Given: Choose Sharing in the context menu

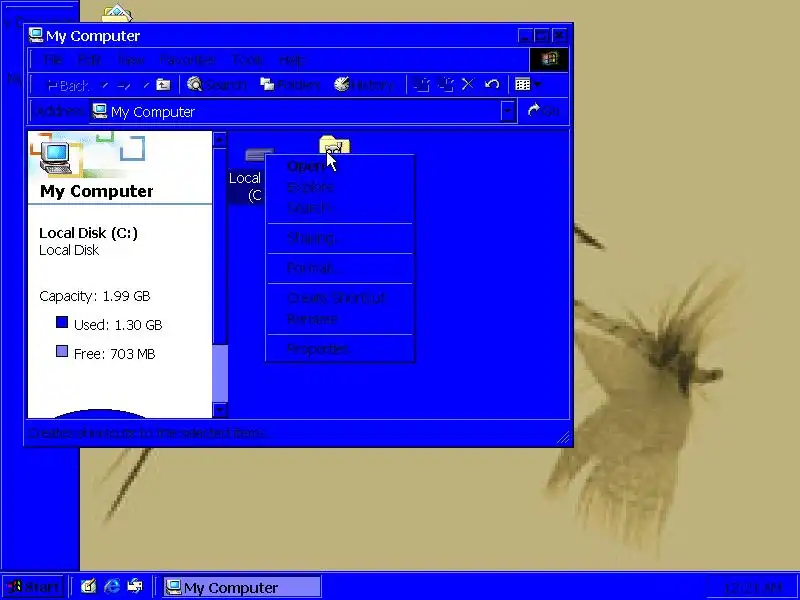Looking at the screenshot, I should (340, 238).
